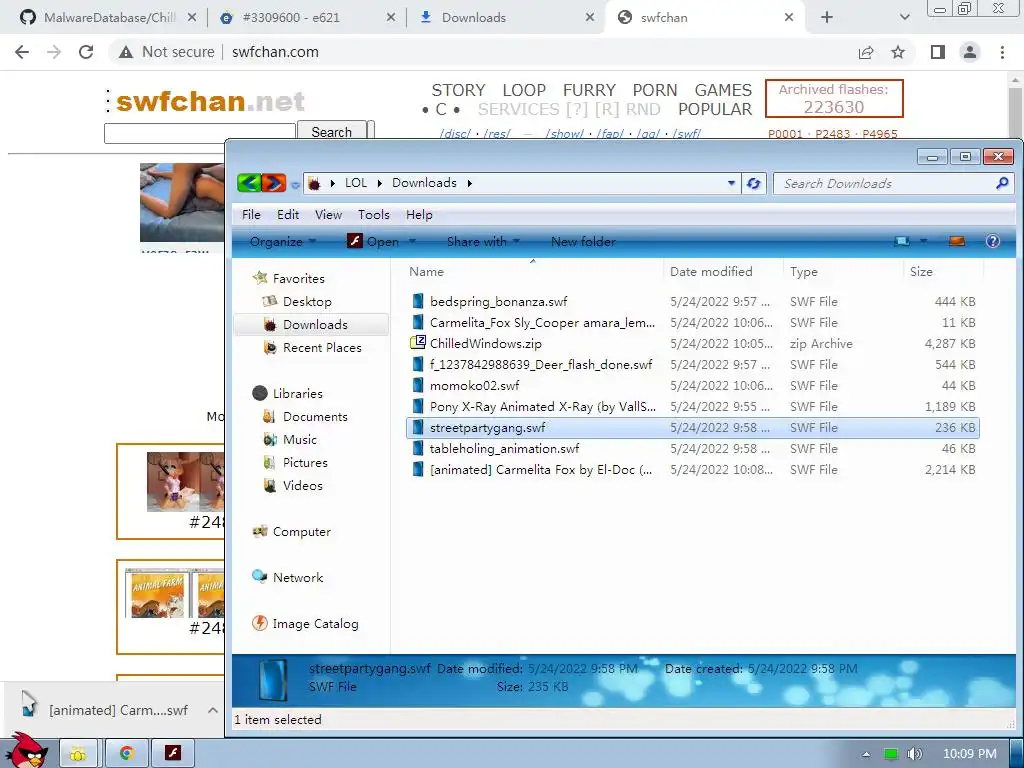Screen dimensions: 1024x768
Task: Click the Search Downloads input field
Action: point(884,184)
